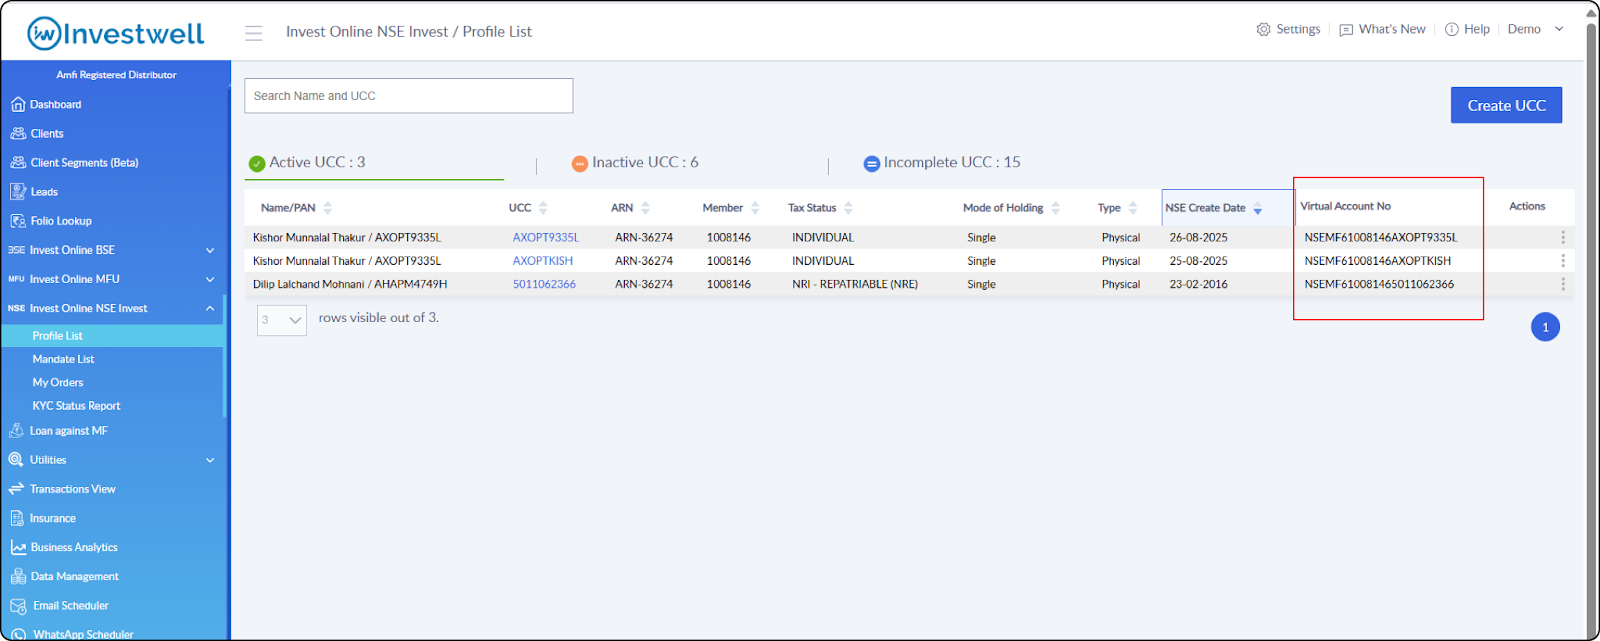The image size is (1600, 641).
Task: Click the Create UCC button
Action: [1506, 105]
